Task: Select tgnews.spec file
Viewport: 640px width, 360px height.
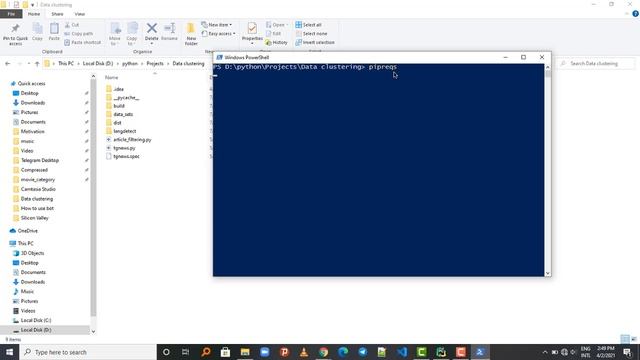Action: click(126, 156)
